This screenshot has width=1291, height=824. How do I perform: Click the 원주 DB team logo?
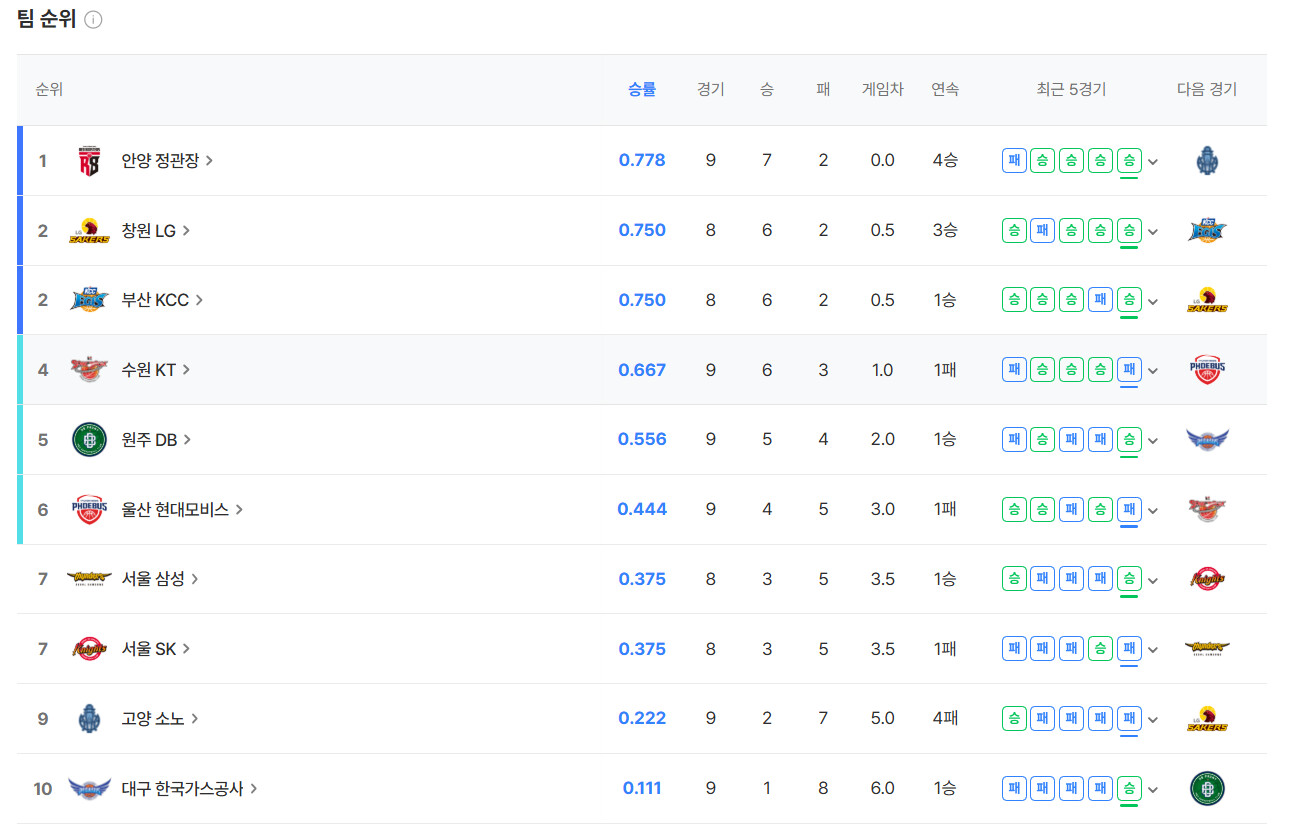[x=89, y=440]
